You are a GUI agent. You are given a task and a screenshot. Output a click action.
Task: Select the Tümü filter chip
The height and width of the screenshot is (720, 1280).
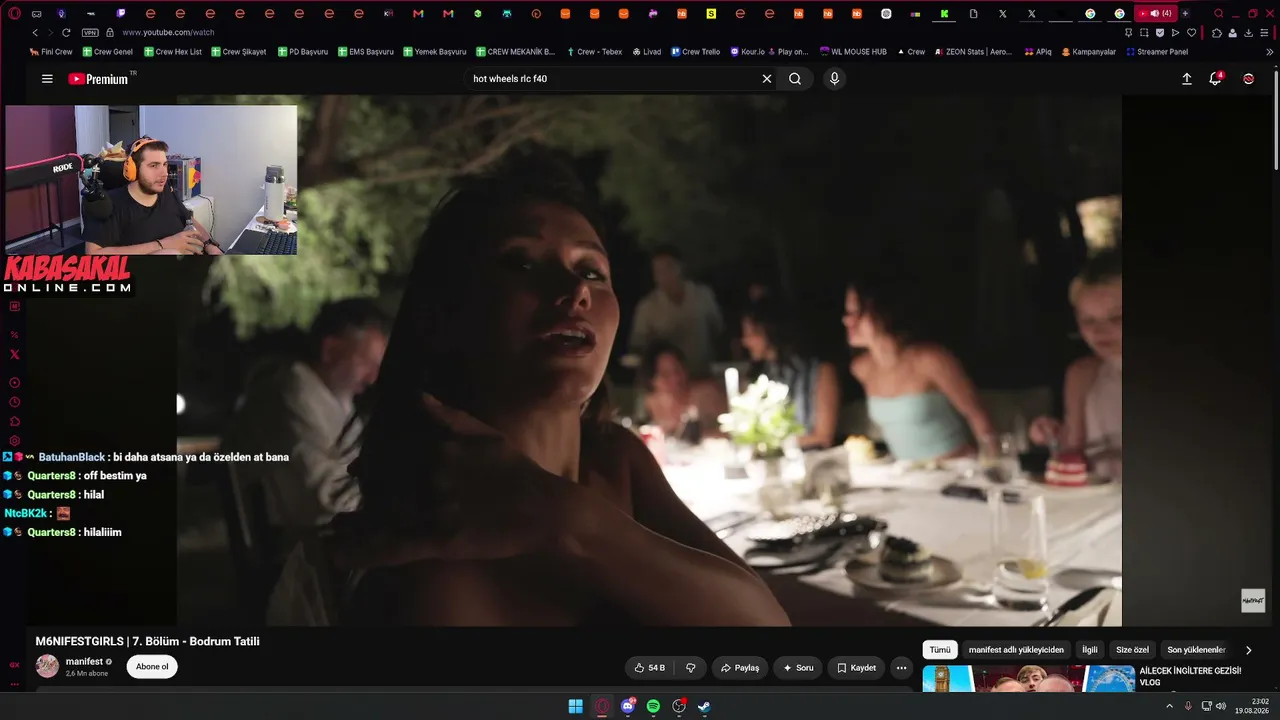tap(940, 650)
